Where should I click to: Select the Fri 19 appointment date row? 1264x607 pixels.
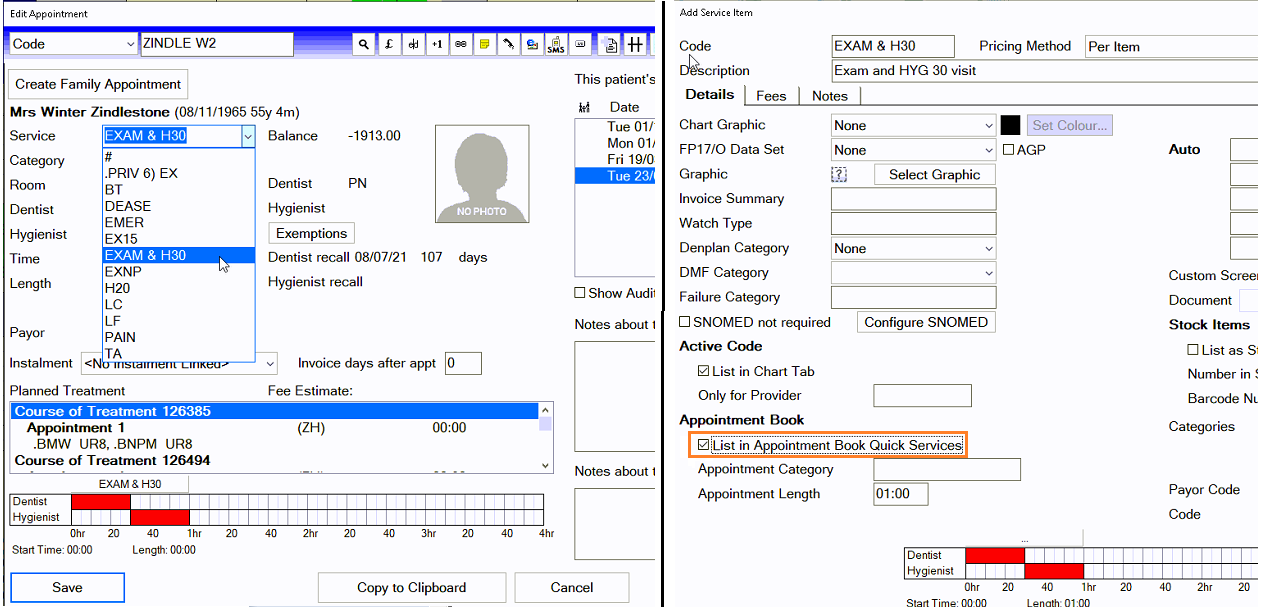point(616,159)
